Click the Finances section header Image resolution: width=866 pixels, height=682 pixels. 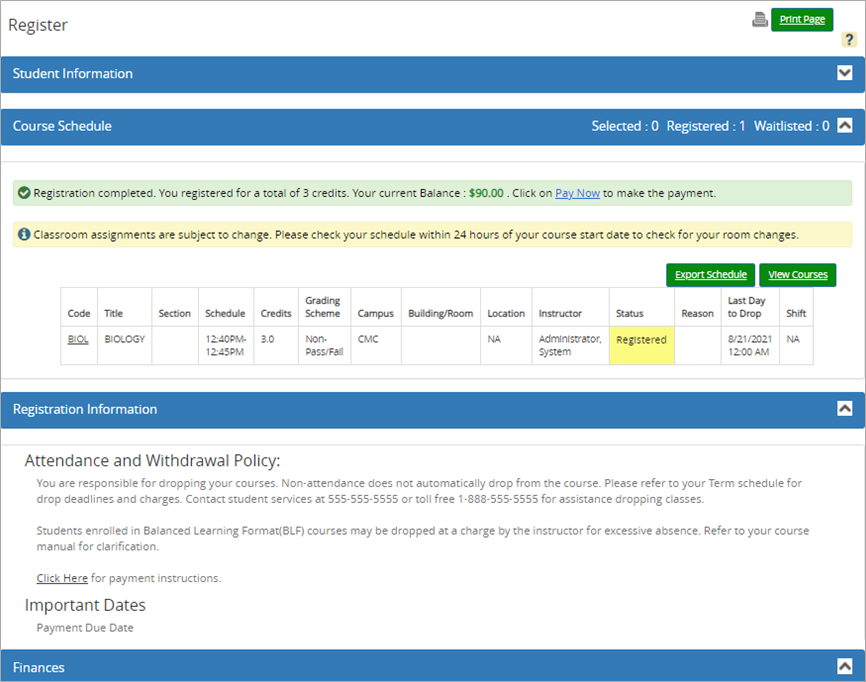tap(38, 667)
